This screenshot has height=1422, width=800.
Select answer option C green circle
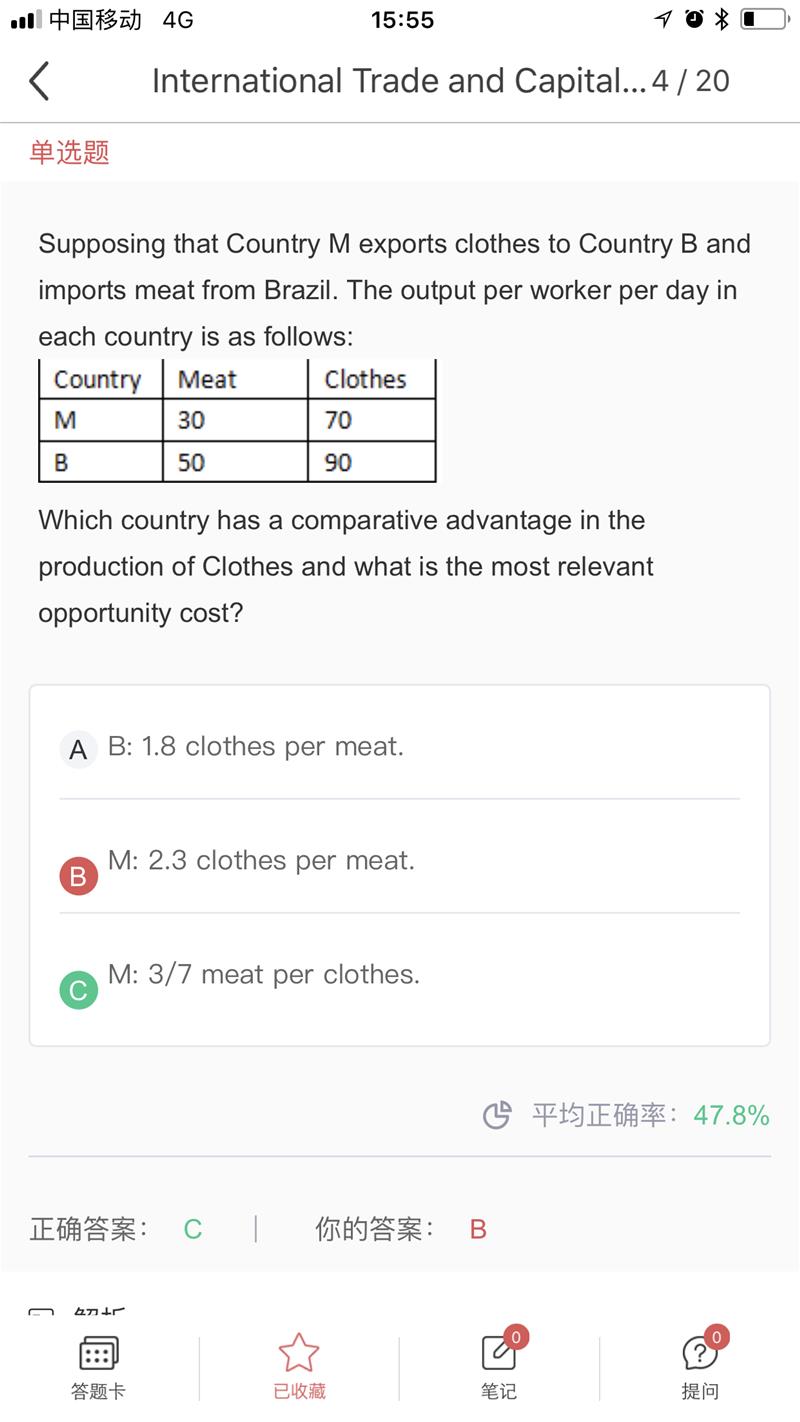[x=78, y=991]
